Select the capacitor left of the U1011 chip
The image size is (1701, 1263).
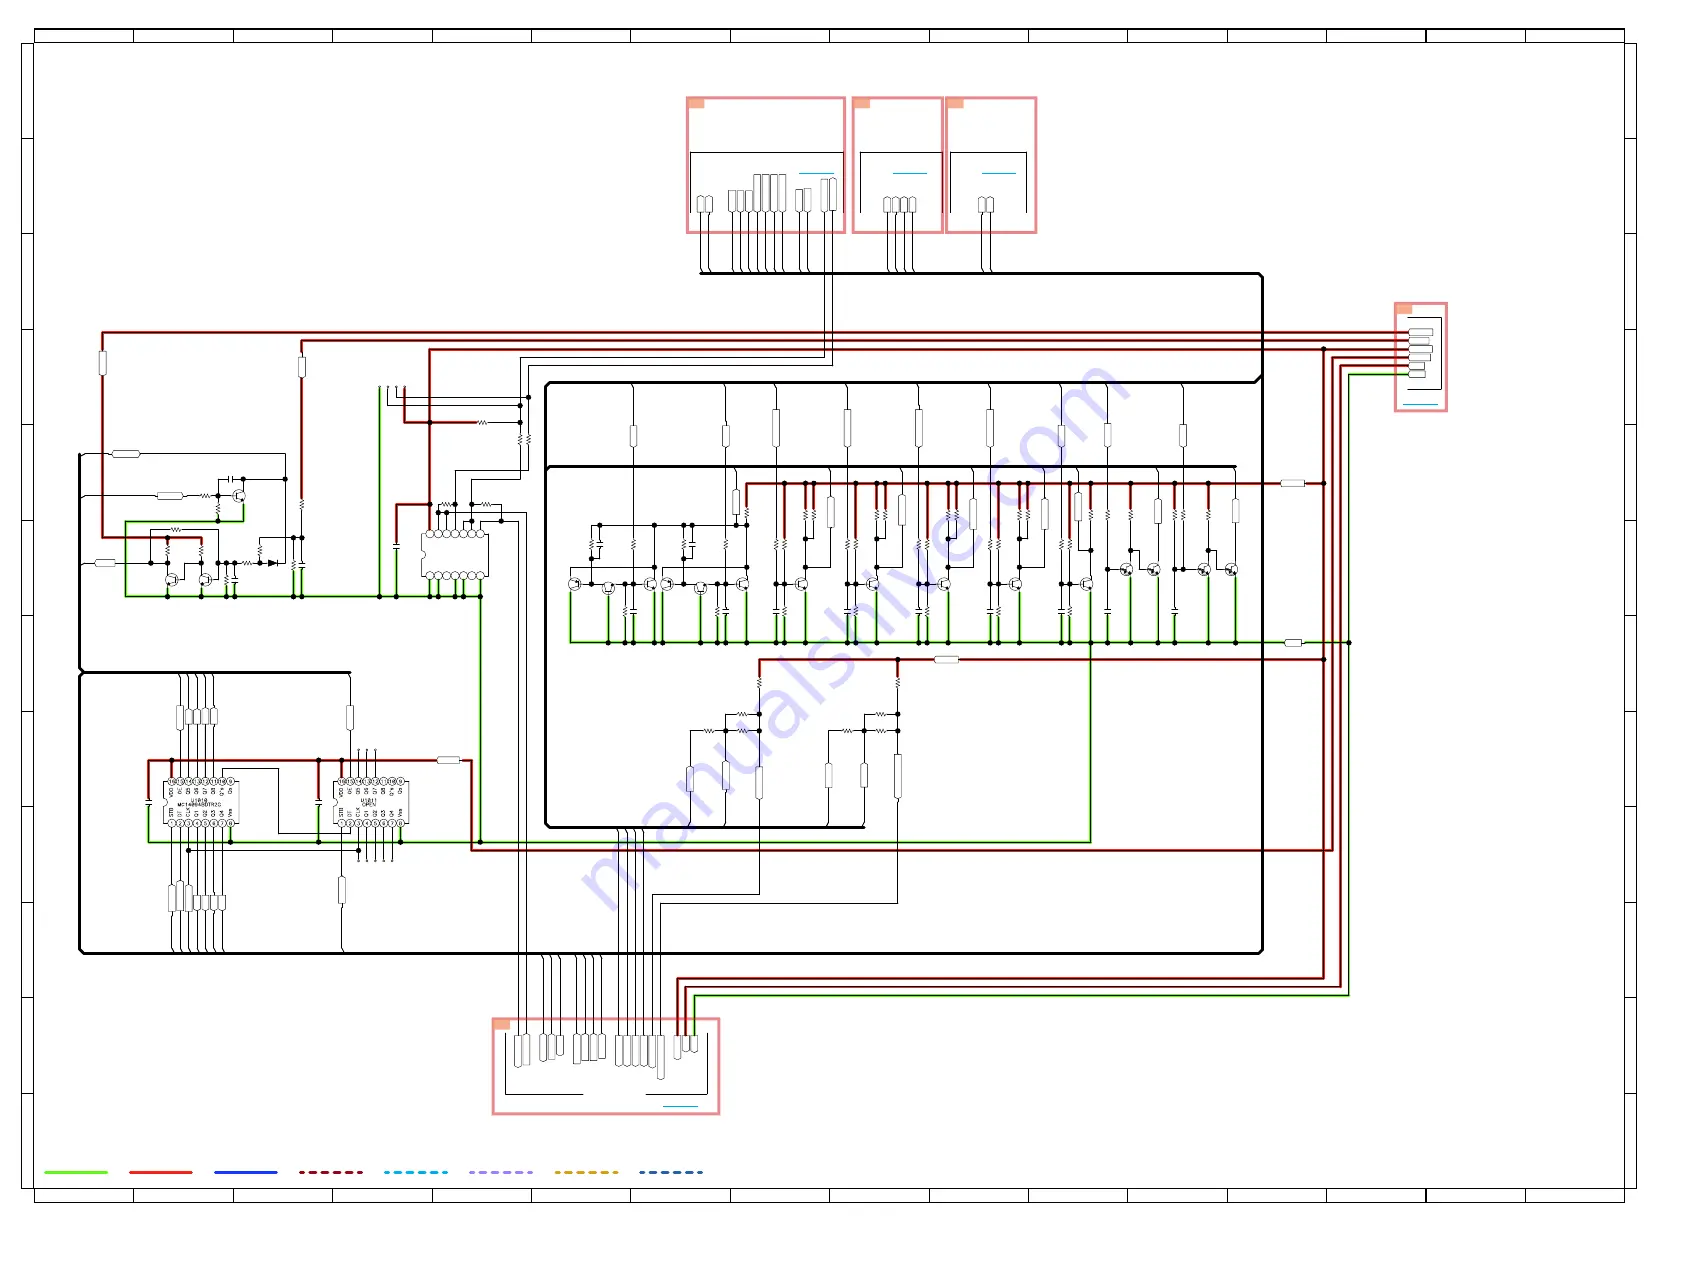click(319, 802)
